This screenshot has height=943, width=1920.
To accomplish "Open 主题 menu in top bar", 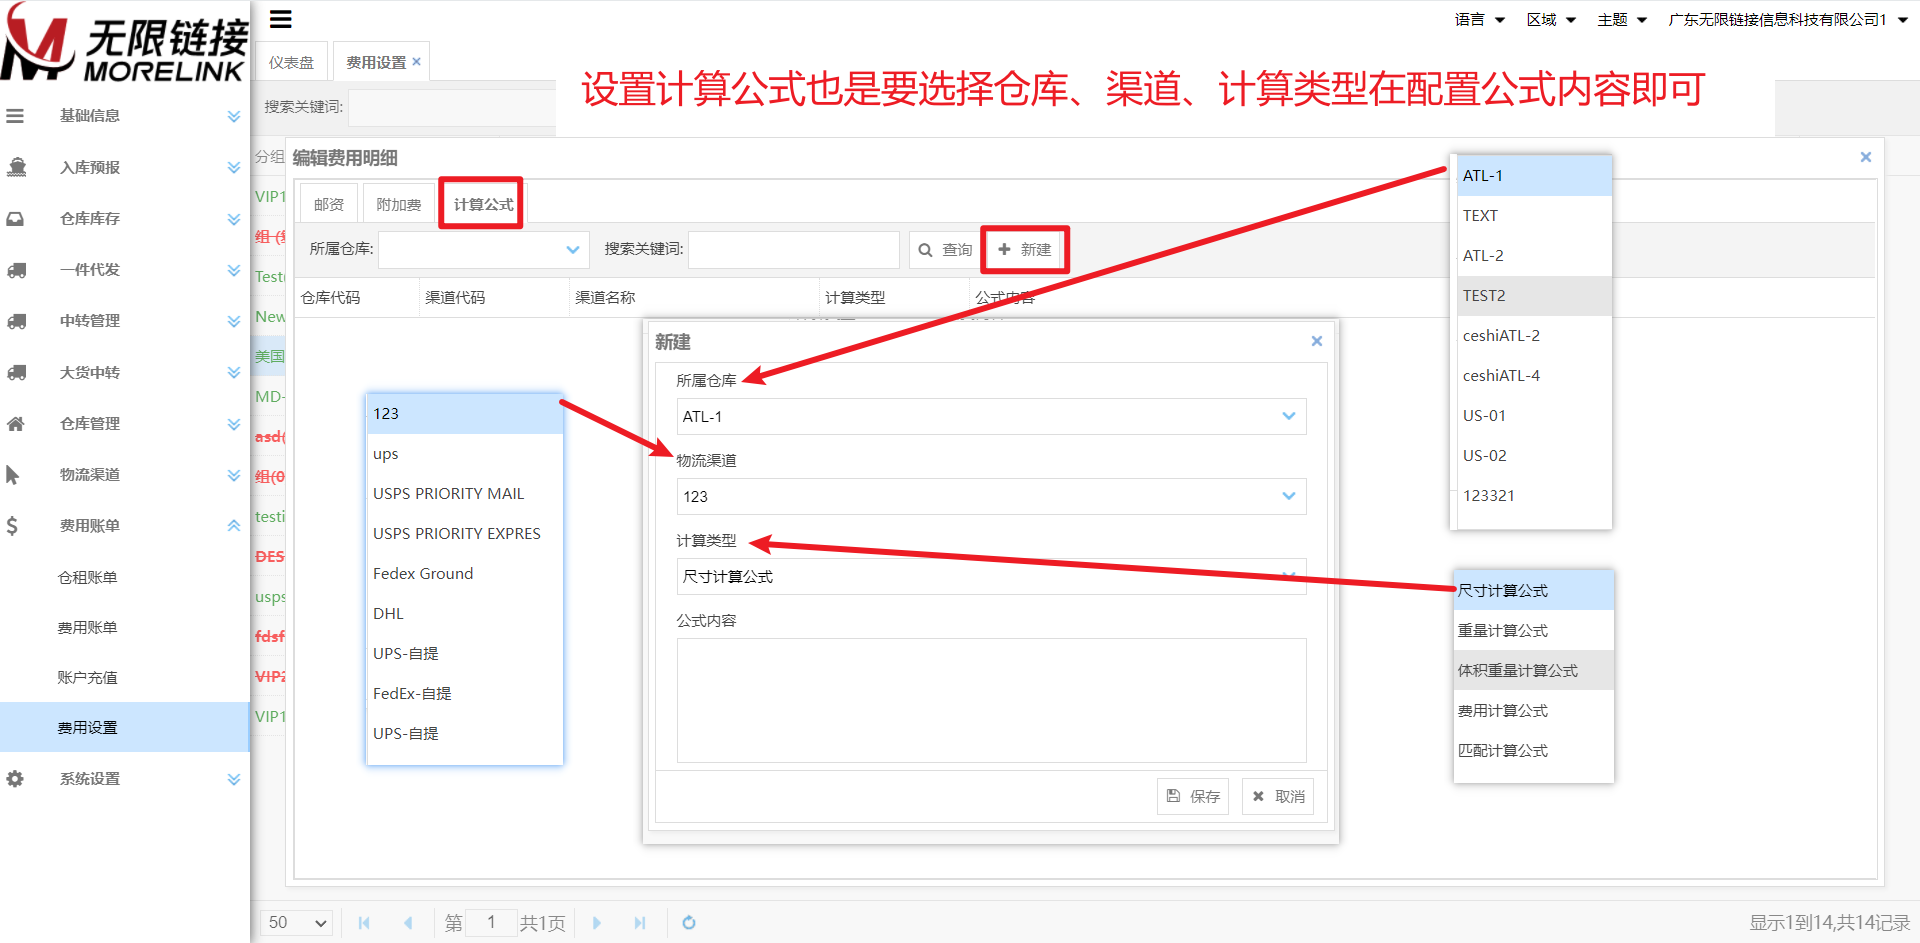I will pyautogui.click(x=1622, y=20).
